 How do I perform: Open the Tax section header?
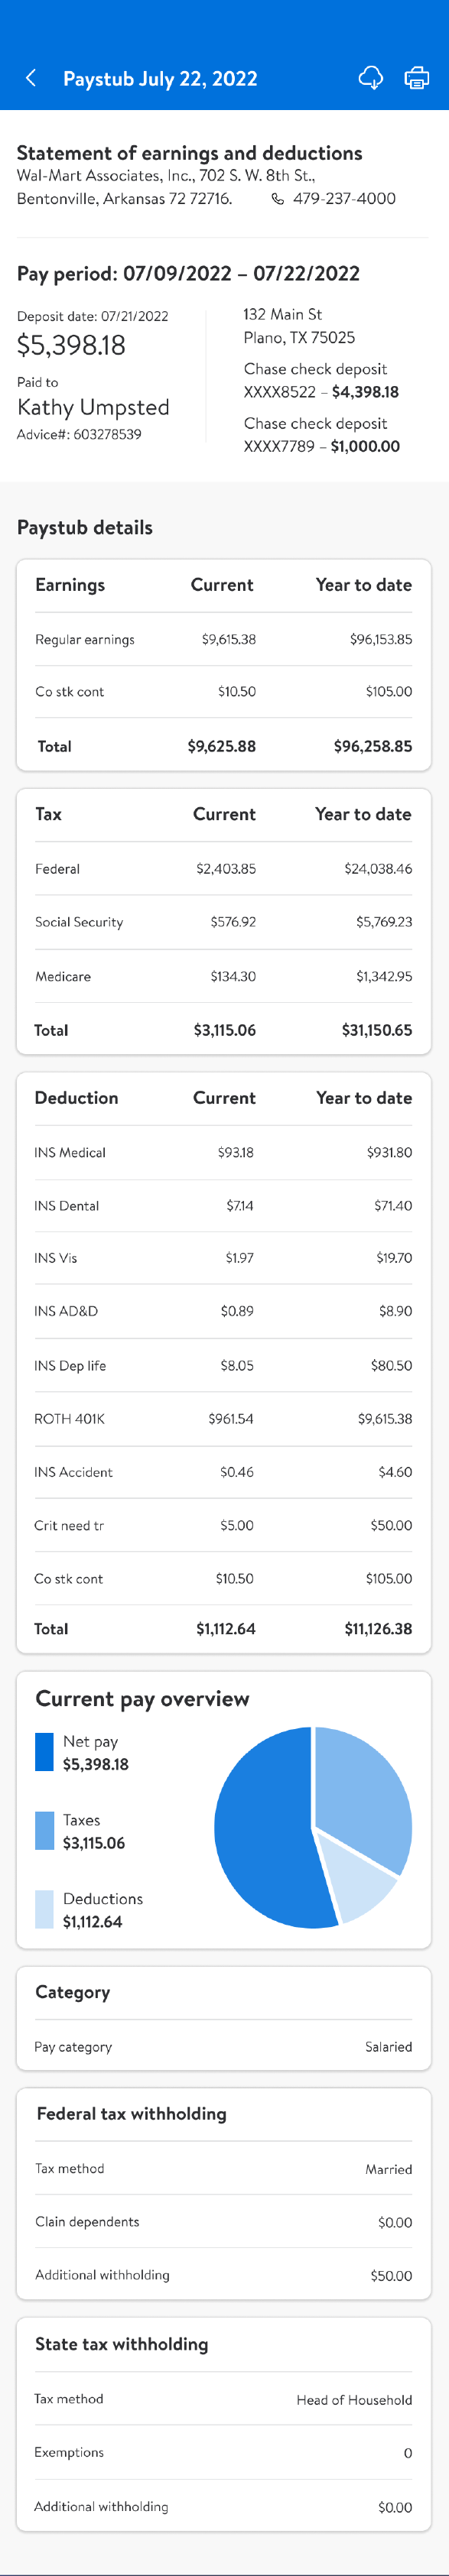click(x=224, y=814)
